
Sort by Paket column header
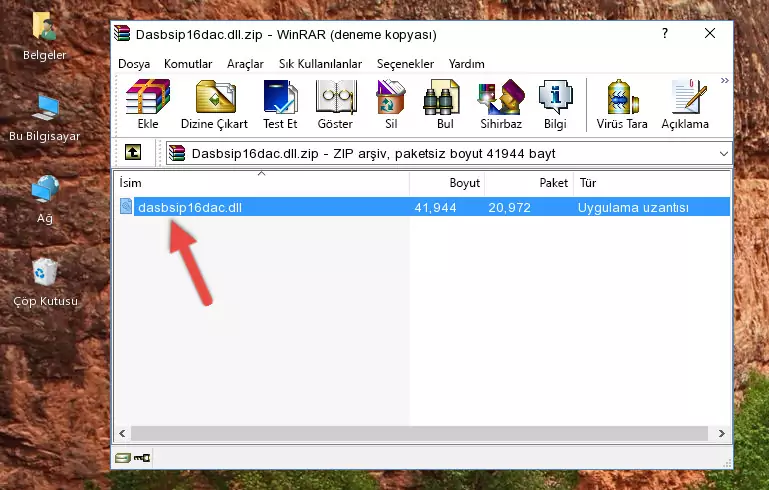point(529,183)
